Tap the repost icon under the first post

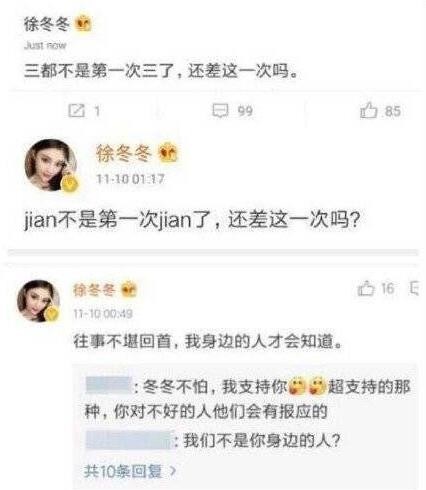tap(76, 110)
